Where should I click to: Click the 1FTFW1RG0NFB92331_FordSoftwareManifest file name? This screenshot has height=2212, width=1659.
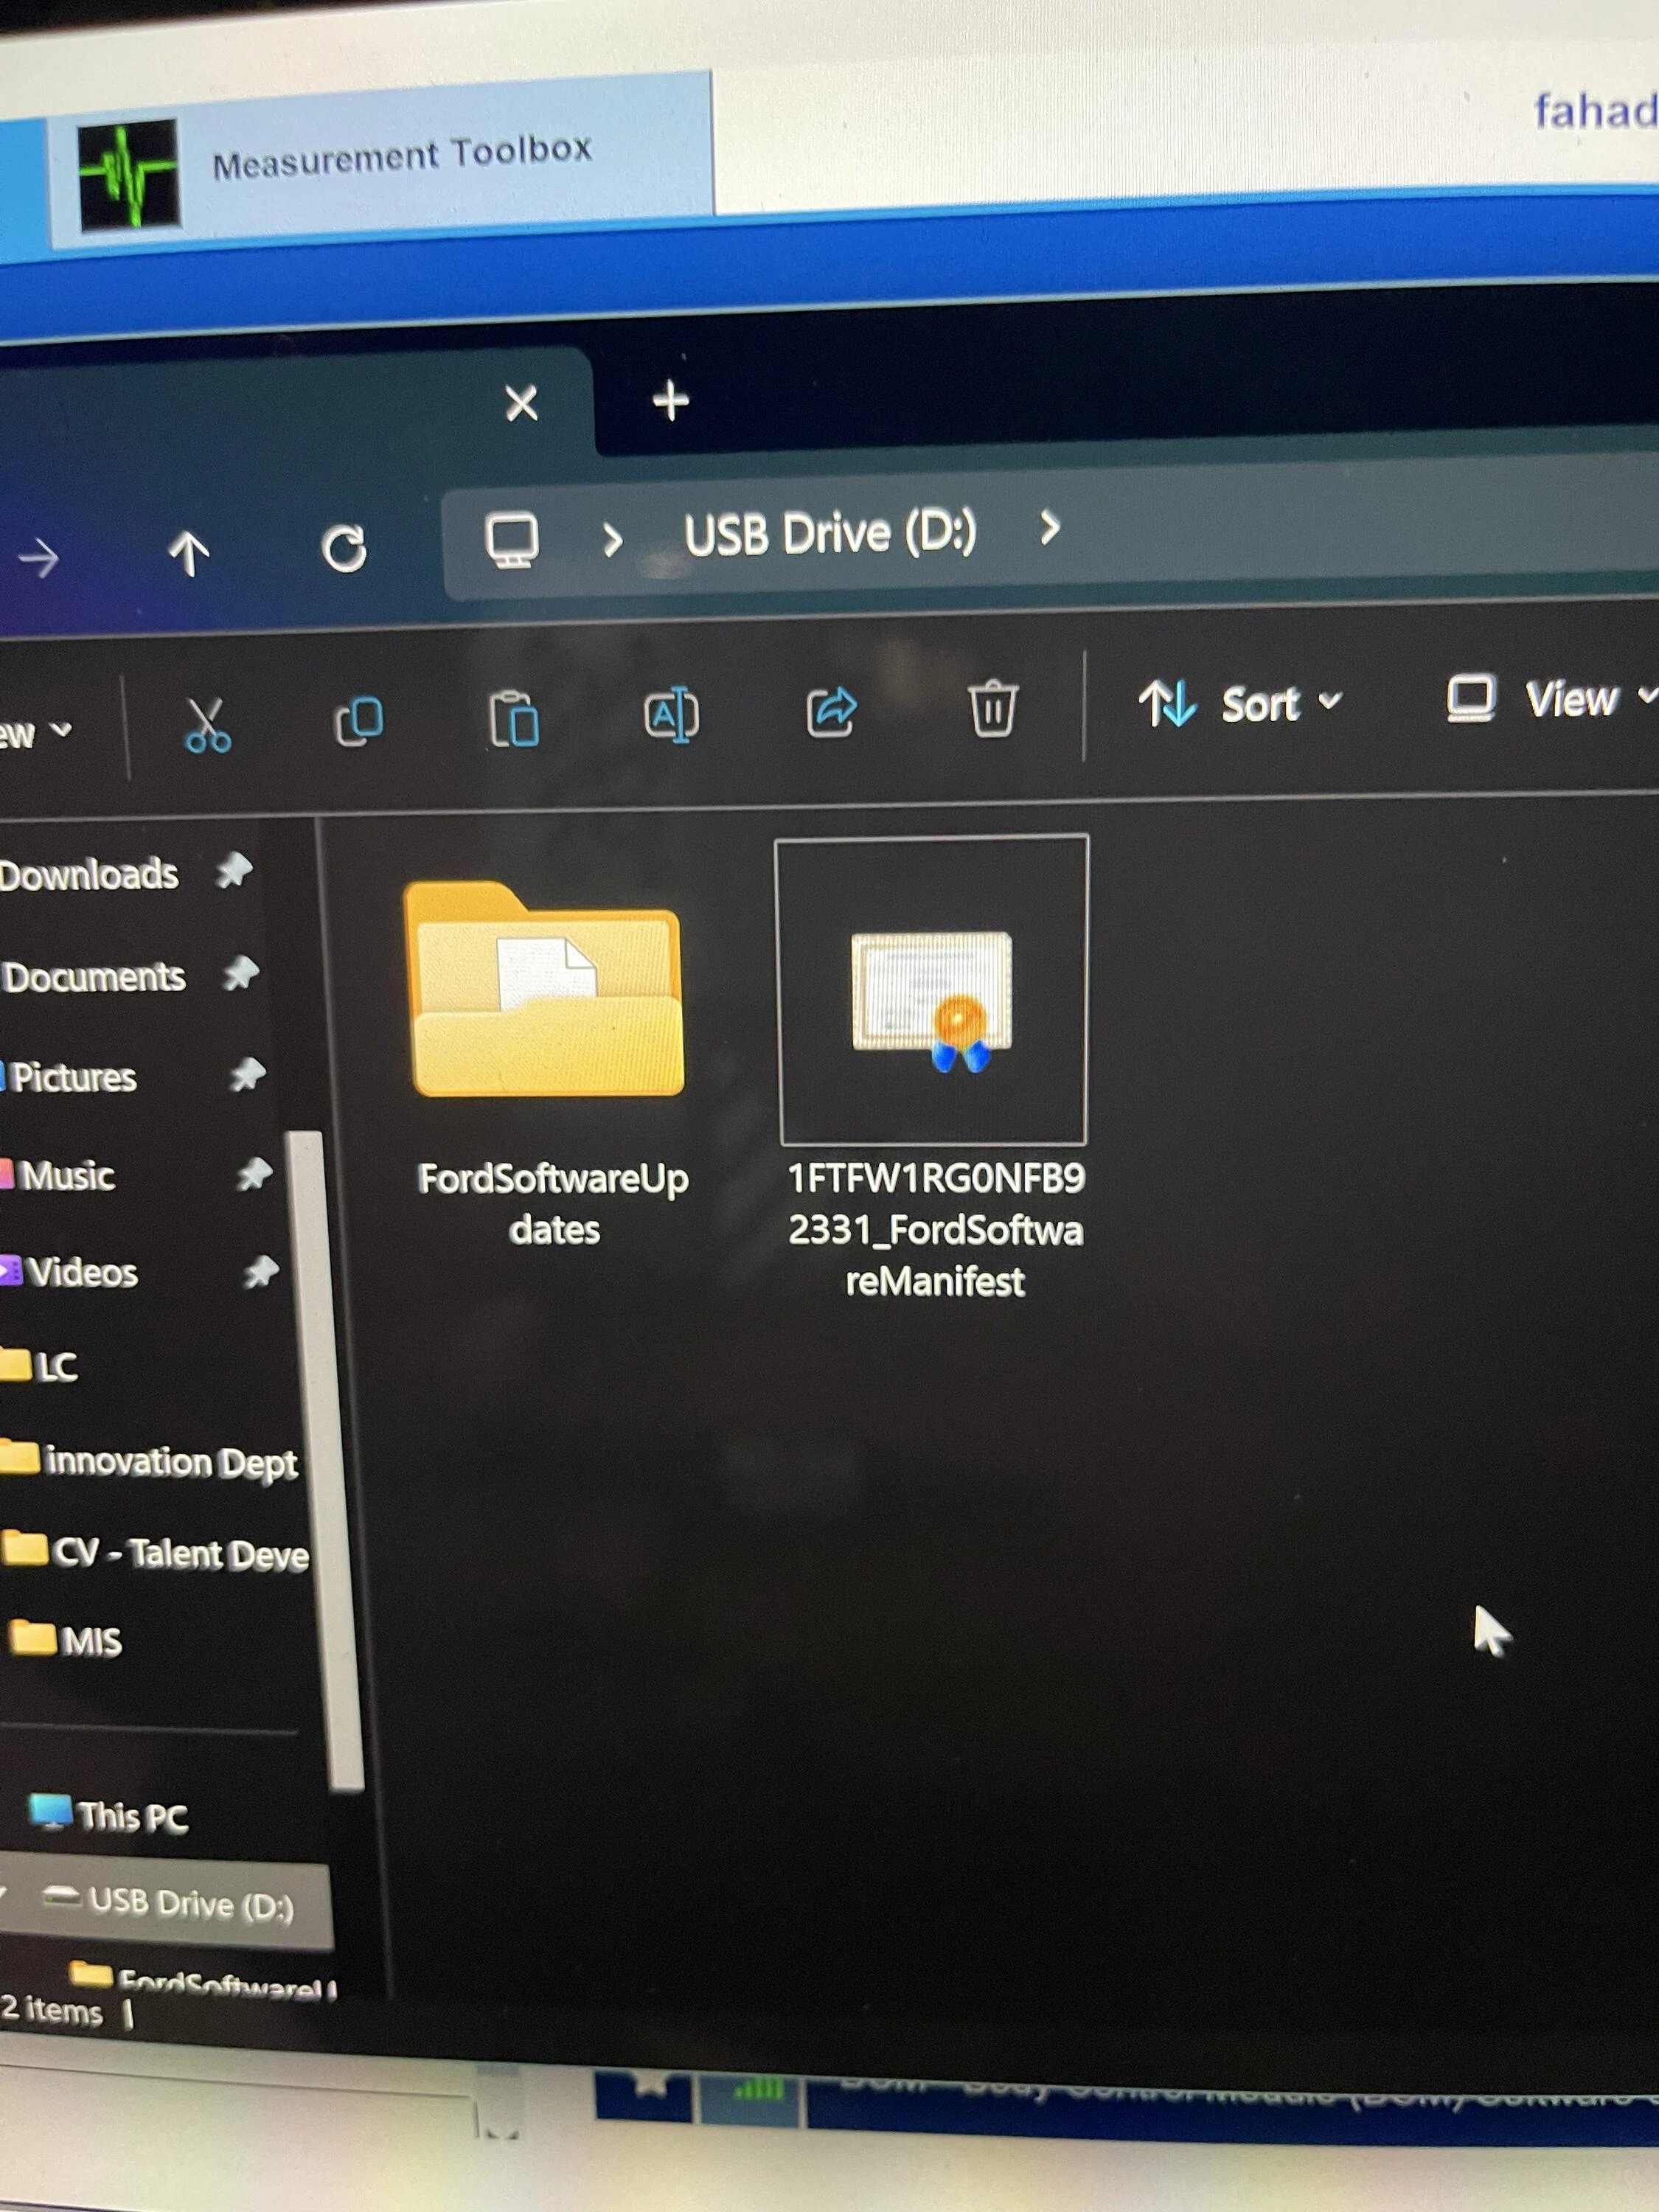coord(936,1229)
